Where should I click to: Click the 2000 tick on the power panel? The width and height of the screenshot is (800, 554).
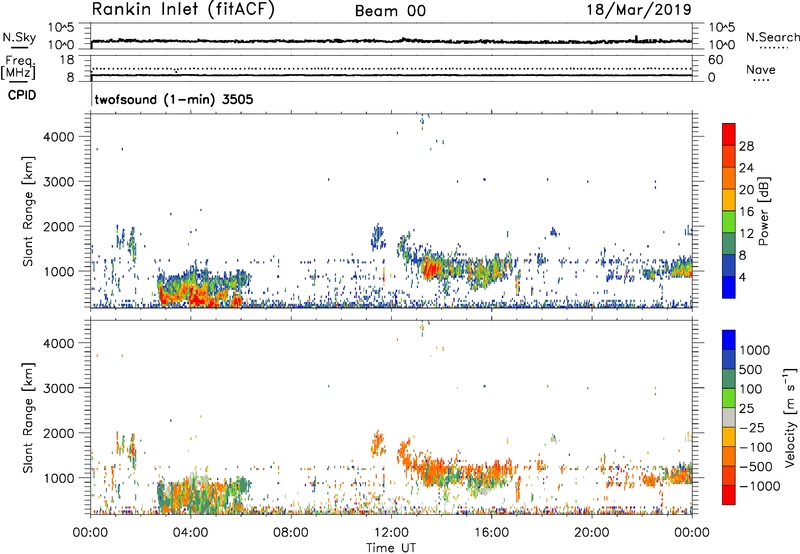pyautogui.click(x=59, y=226)
